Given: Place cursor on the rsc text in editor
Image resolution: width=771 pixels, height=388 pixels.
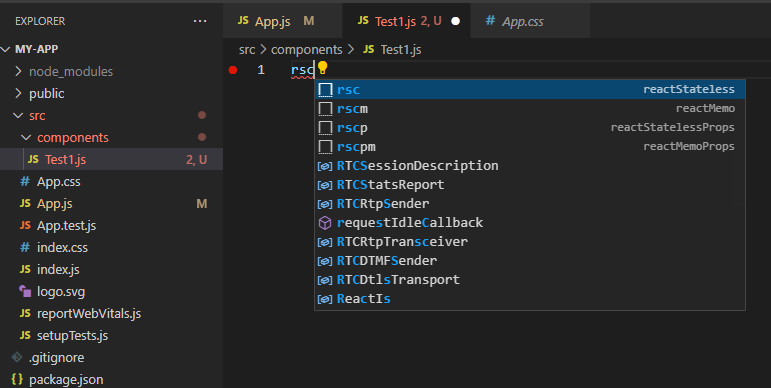Looking at the screenshot, I should [302, 70].
